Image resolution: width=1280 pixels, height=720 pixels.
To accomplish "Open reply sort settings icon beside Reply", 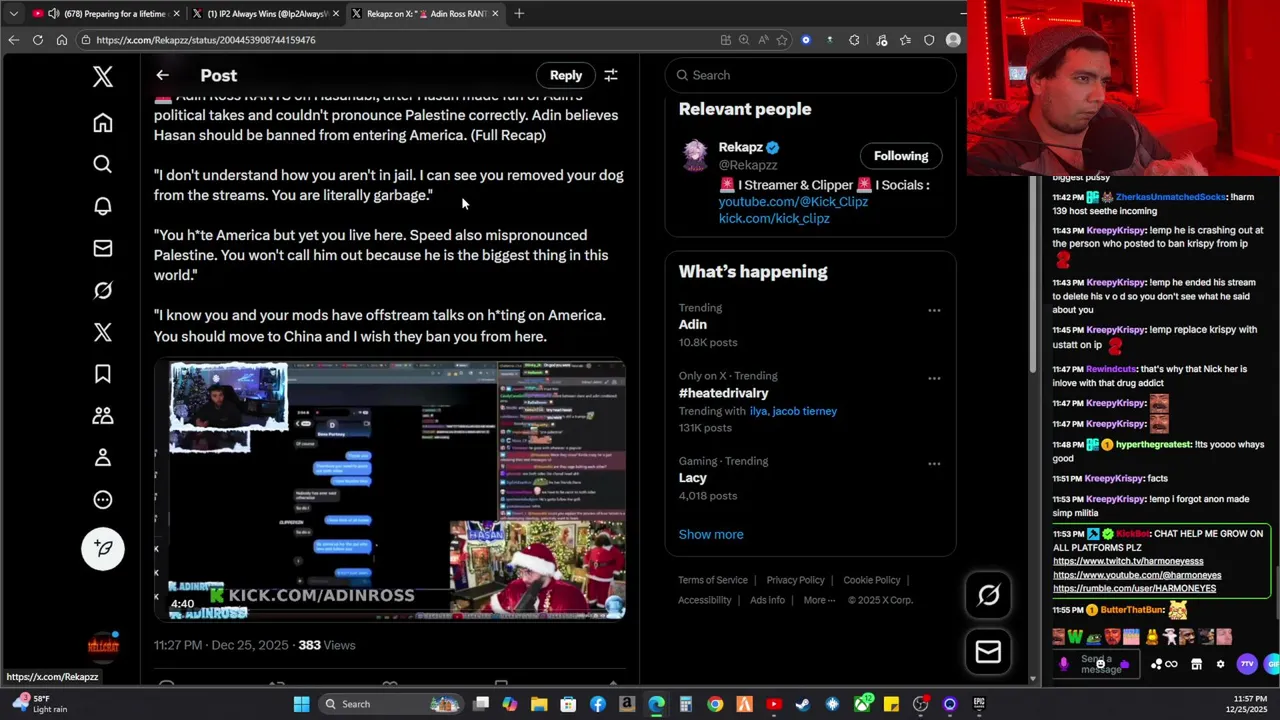I will click(611, 75).
